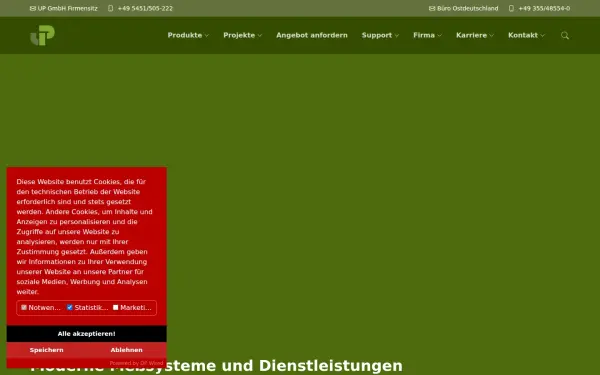Expand the Karriere menu chevron

point(492,36)
